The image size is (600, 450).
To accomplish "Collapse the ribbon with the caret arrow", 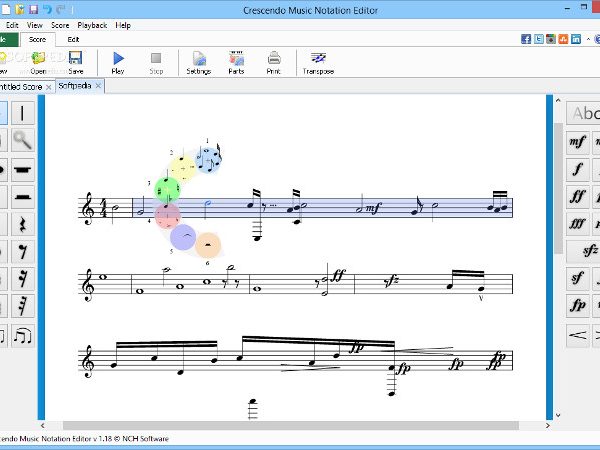I will 588,39.
